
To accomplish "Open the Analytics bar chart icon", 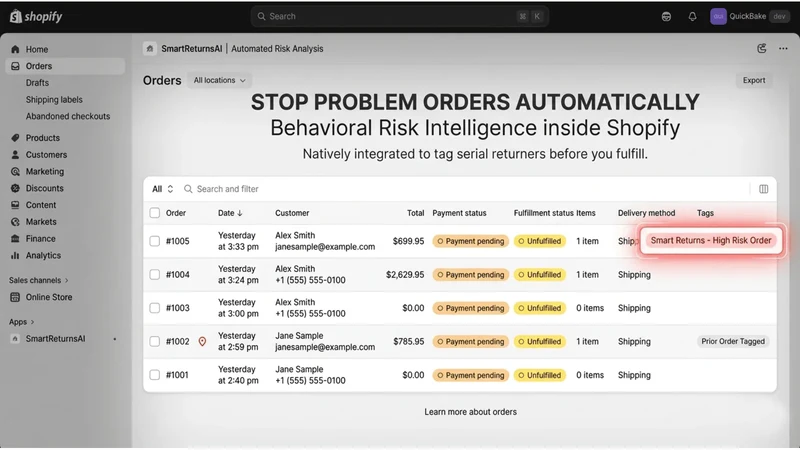I will (x=15, y=256).
